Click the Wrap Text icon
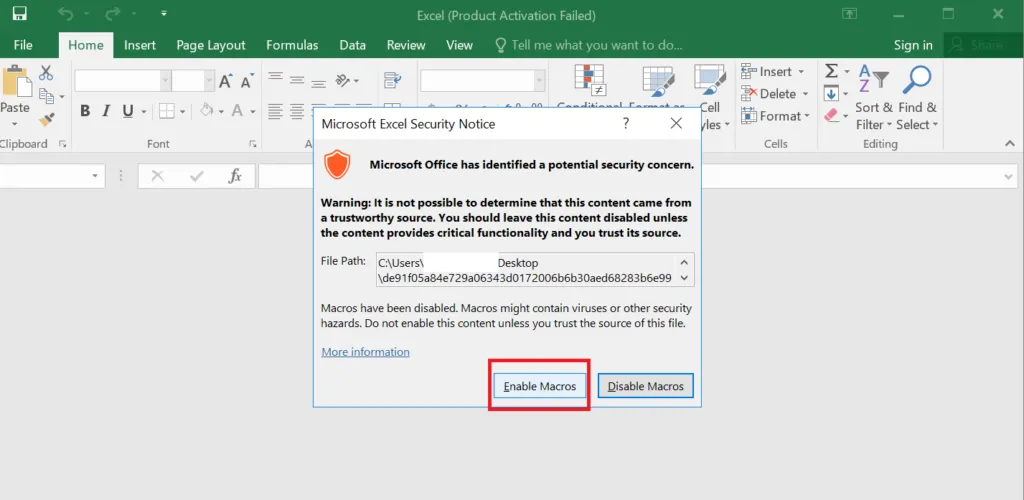This screenshot has height=500, width=1024. (392, 80)
